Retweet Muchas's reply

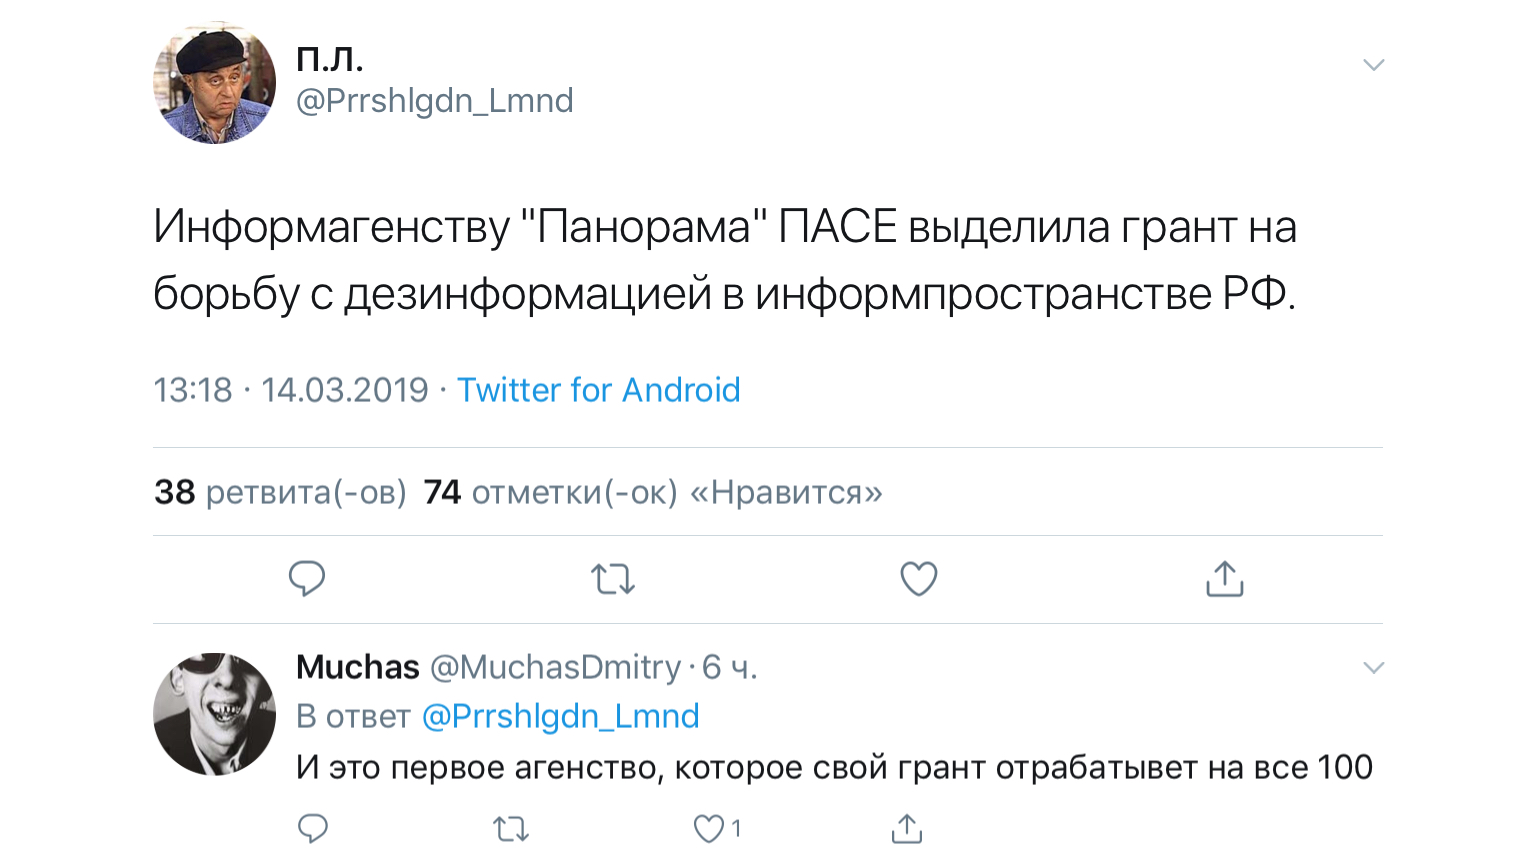coord(511,828)
